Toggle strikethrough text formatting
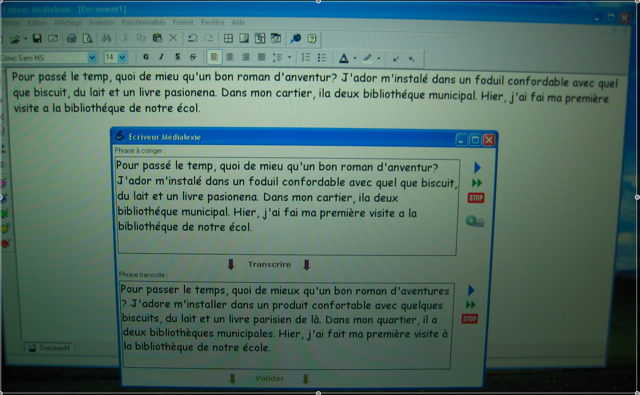640x395 pixels. [x=193, y=57]
